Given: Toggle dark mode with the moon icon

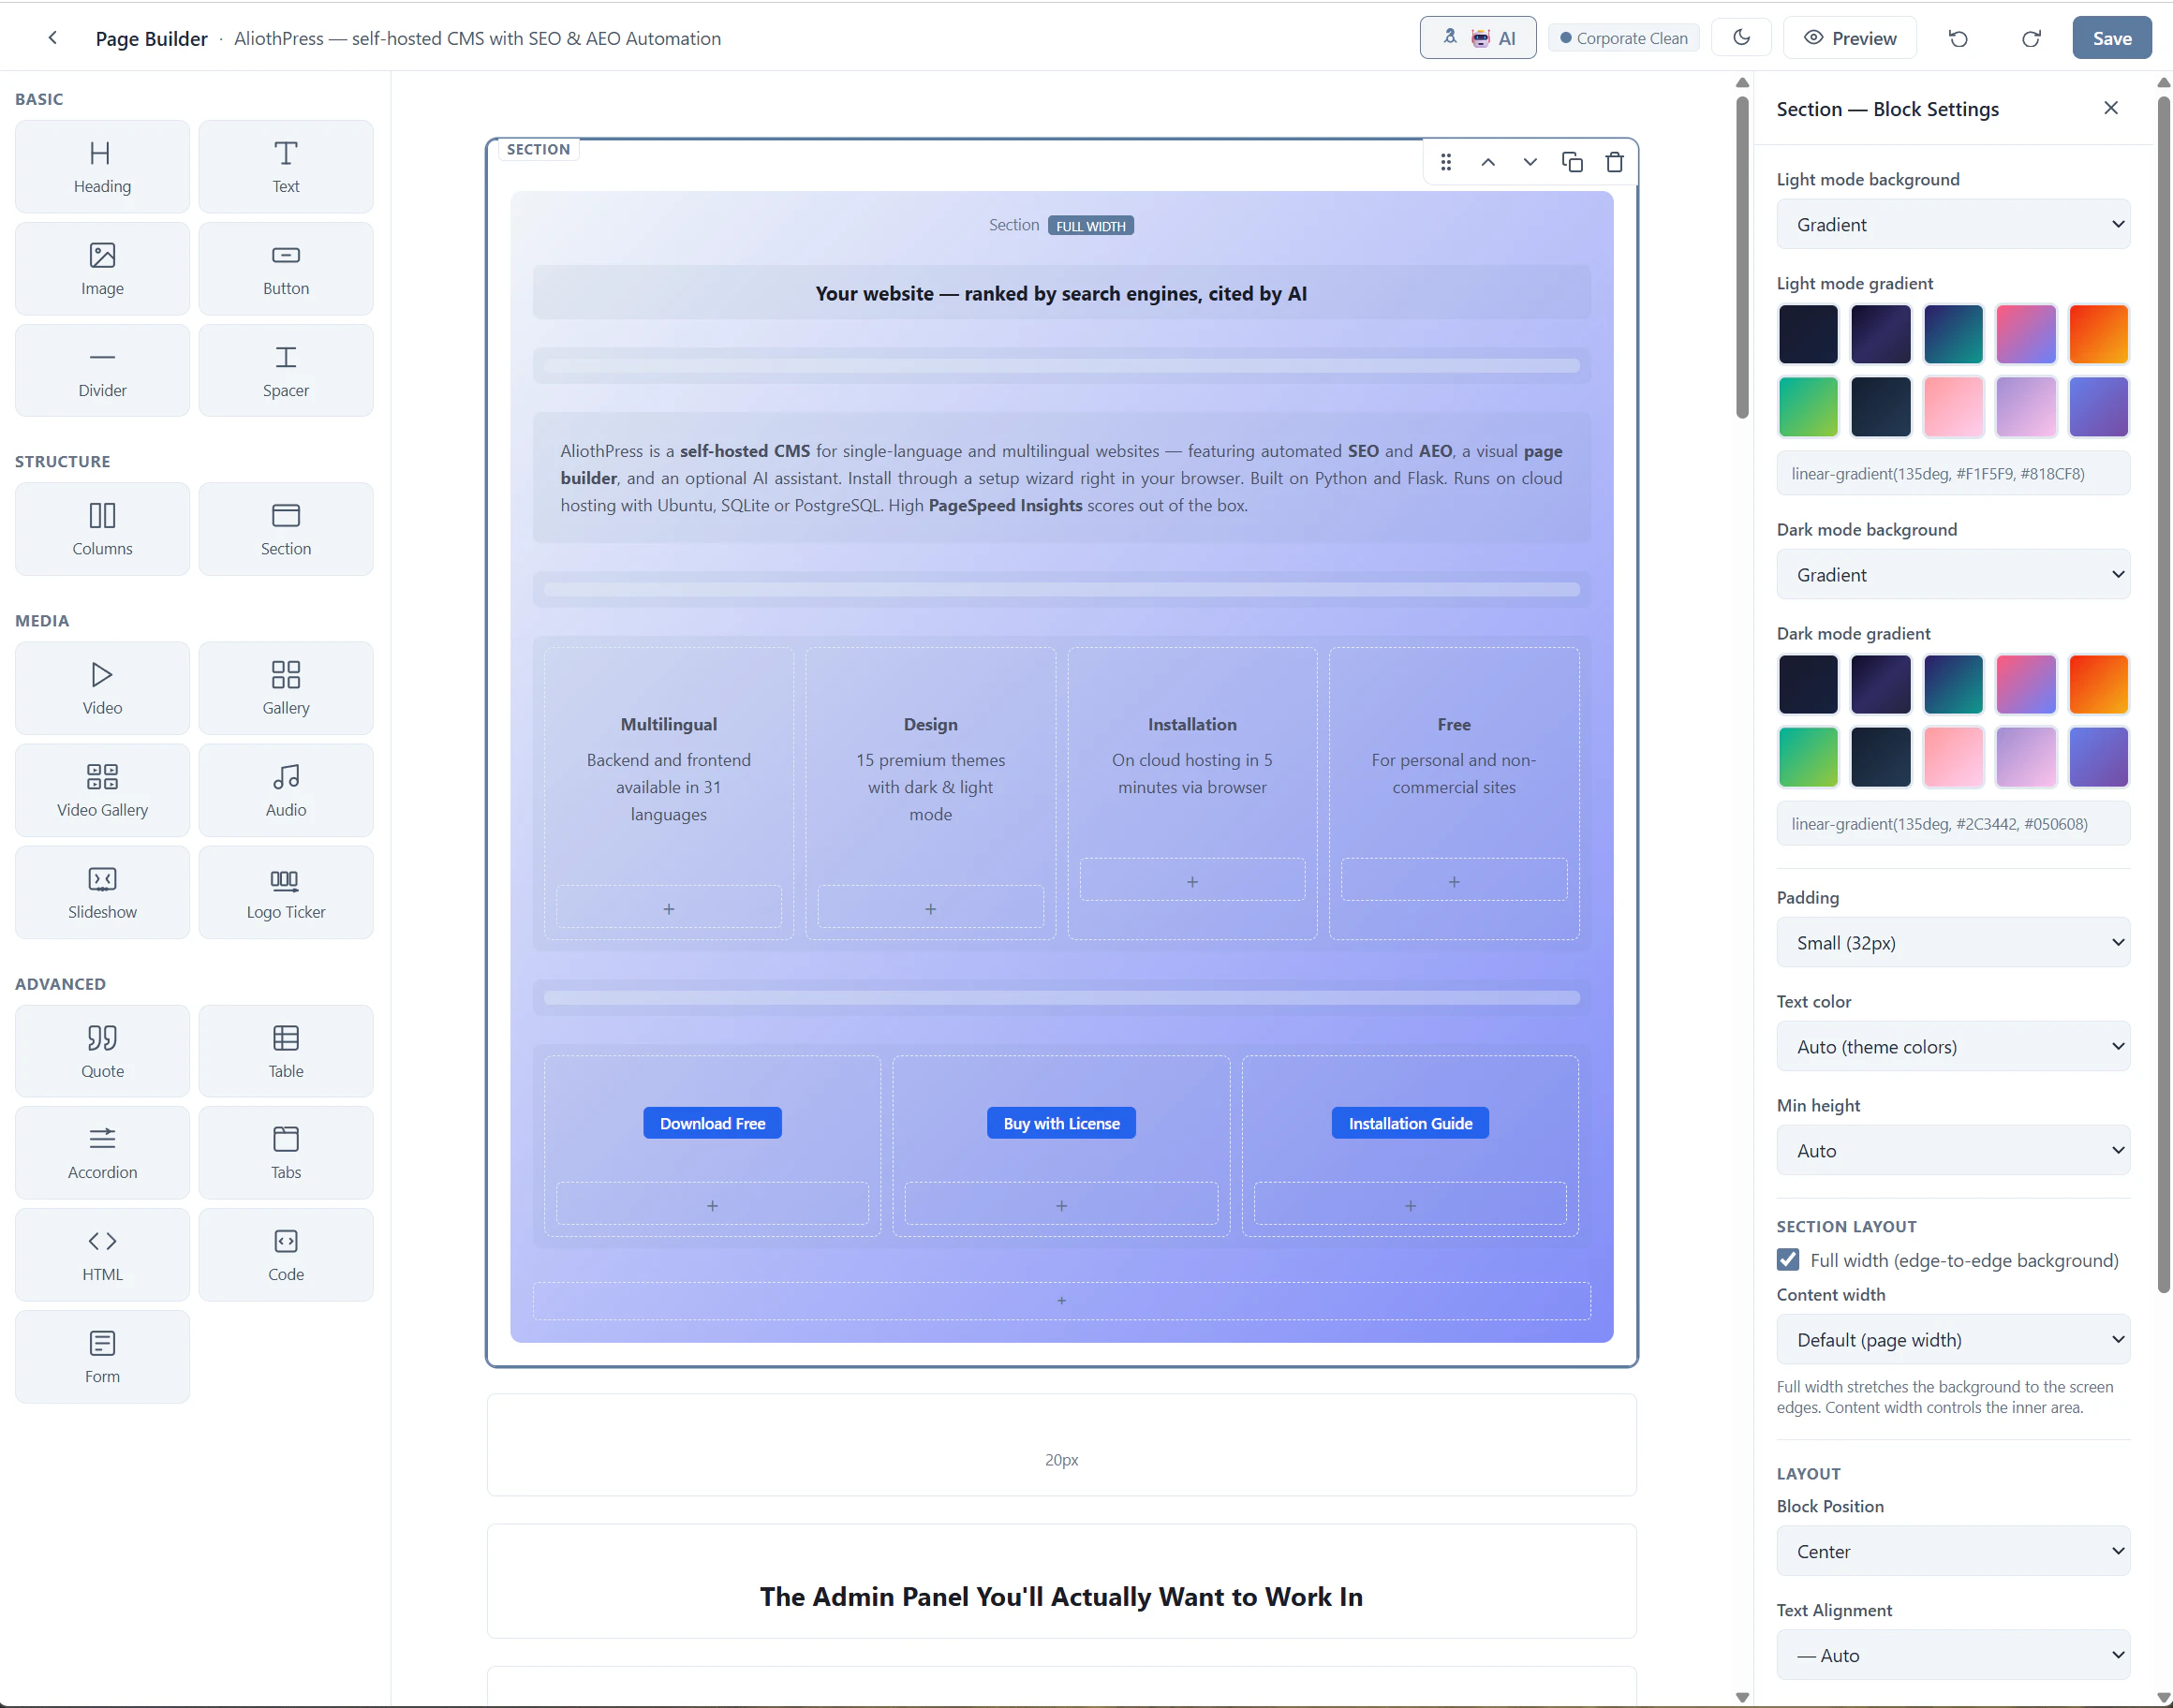Looking at the screenshot, I should click(1741, 37).
